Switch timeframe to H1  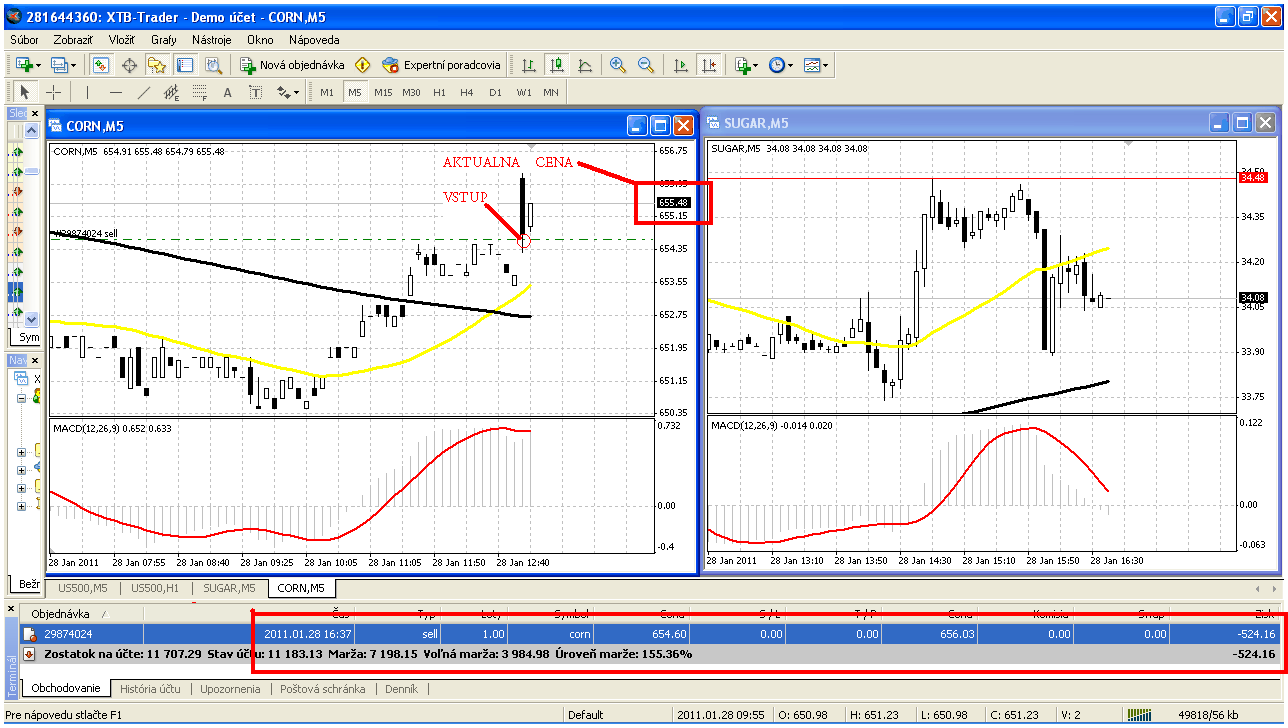tap(439, 92)
